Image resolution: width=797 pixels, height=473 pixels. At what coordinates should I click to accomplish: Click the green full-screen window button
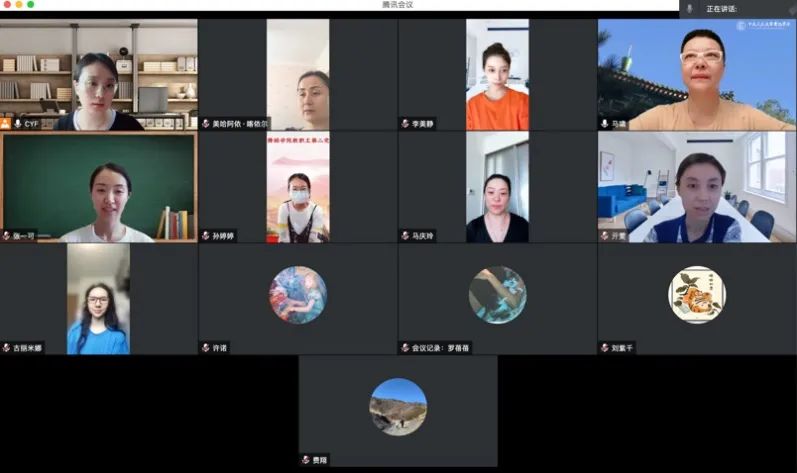[31, 5]
